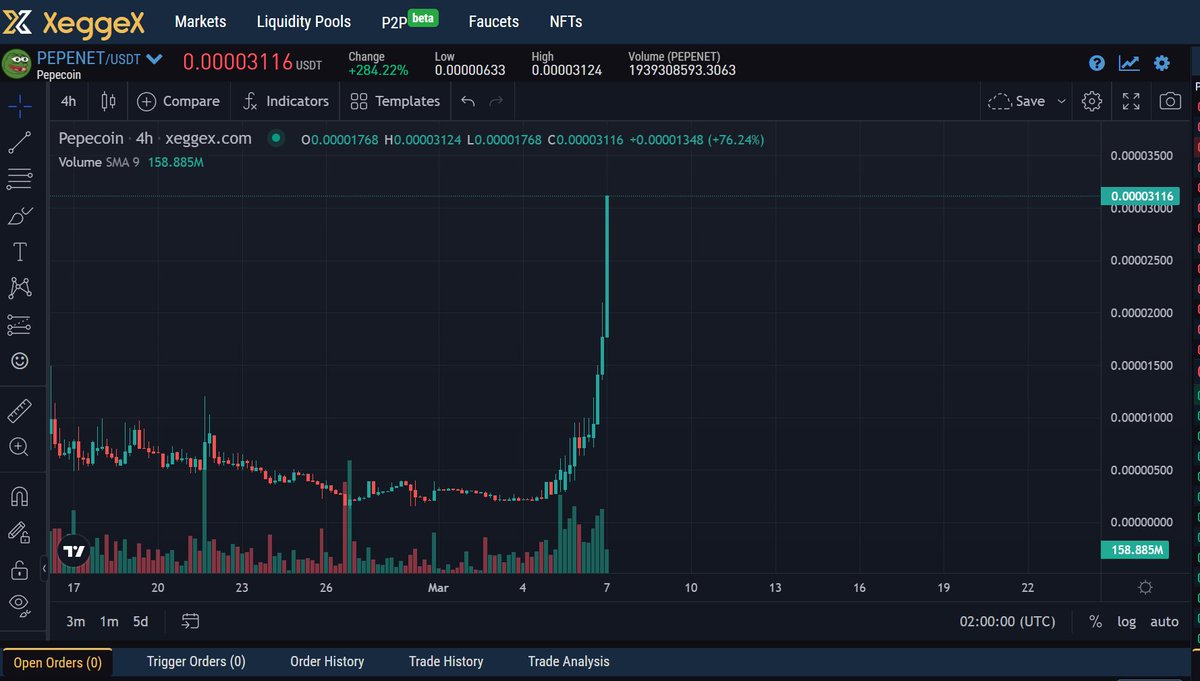Open the emoji icons tool

(x=20, y=360)
